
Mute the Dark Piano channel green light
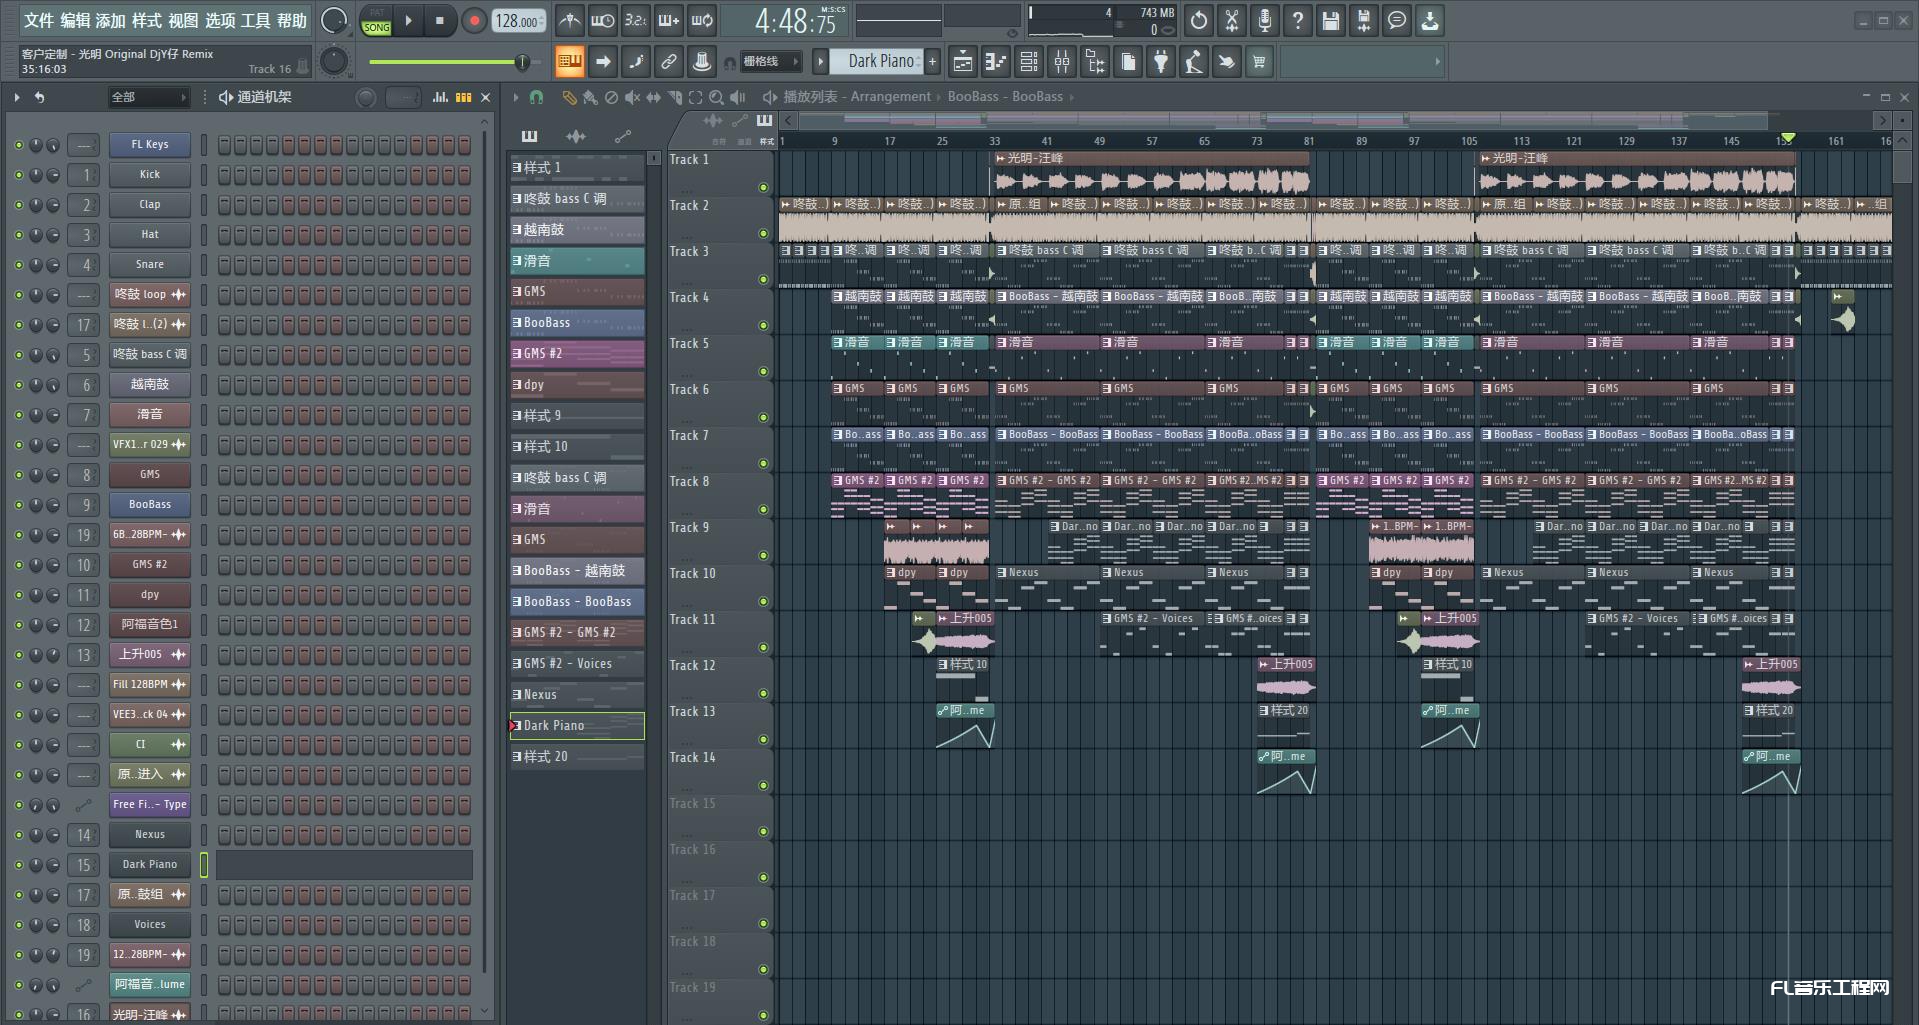pyautogui.click(x=18, y=865)
